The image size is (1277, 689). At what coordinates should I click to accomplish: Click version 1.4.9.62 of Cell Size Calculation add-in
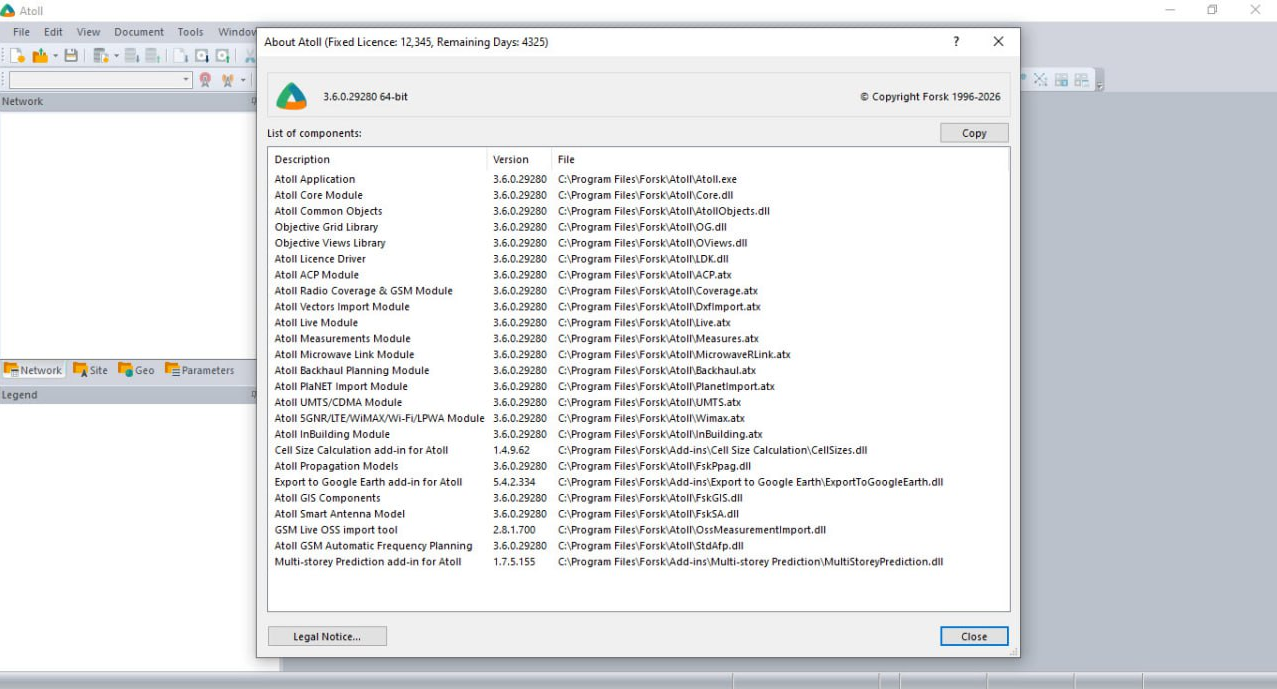click(x=511, y=450)
